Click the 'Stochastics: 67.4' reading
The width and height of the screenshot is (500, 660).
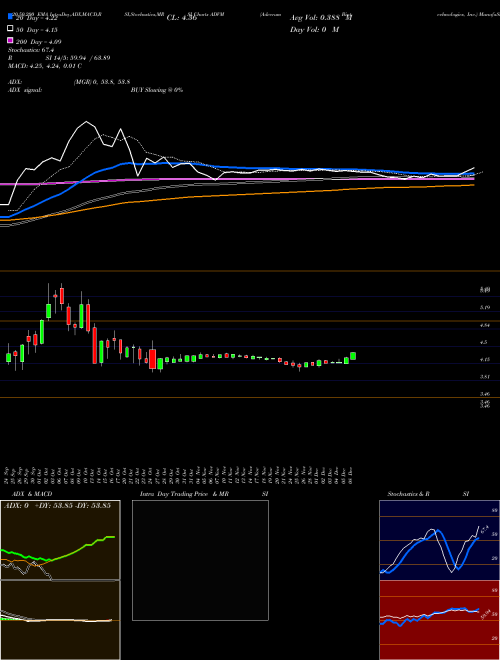31,50
